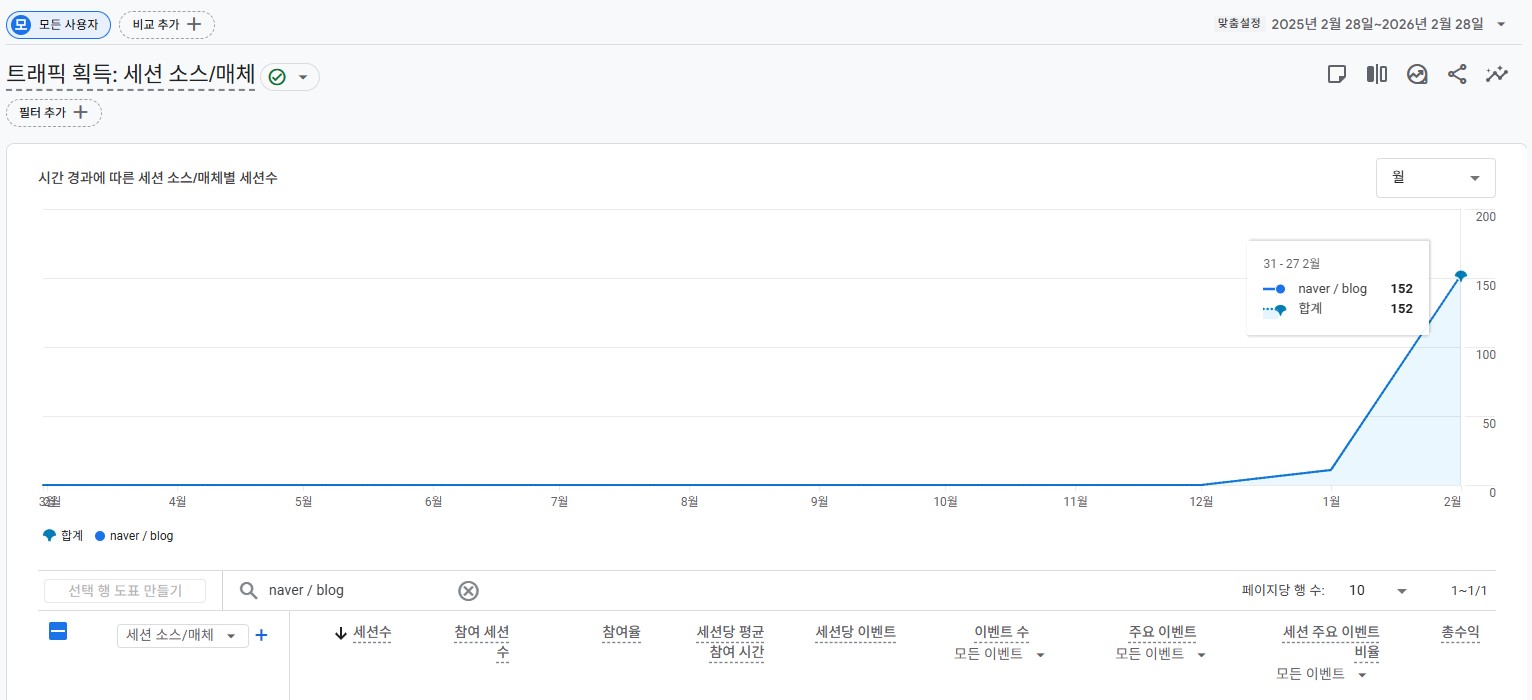
Task: Click the plus to add a secondary dimension
Action: click(x=261, y=635)
